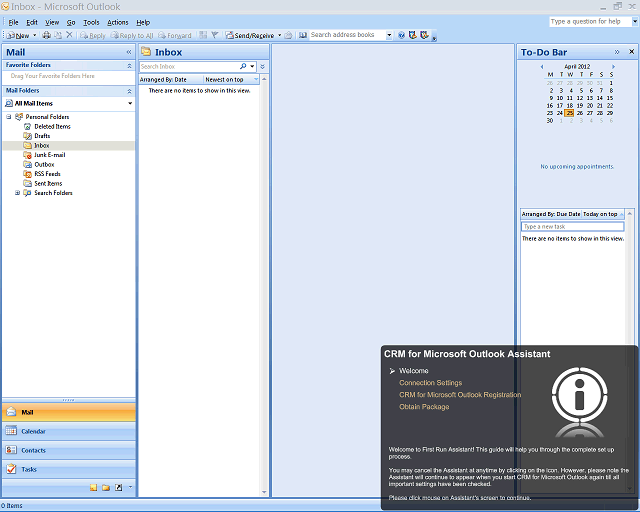The height and width of the screenshot is (512, 640).
Task: Select April 25 in the calendar
Action: pos(569,113)
